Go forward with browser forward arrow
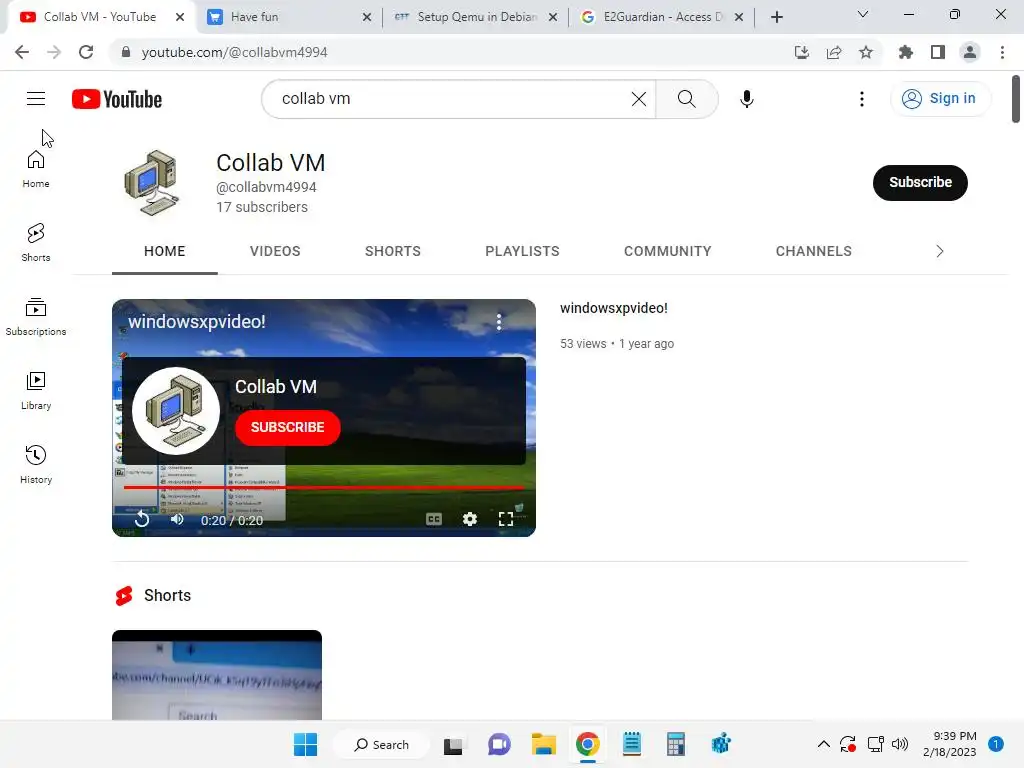This screenshot has width=1024, height=768. pos(54,52)
